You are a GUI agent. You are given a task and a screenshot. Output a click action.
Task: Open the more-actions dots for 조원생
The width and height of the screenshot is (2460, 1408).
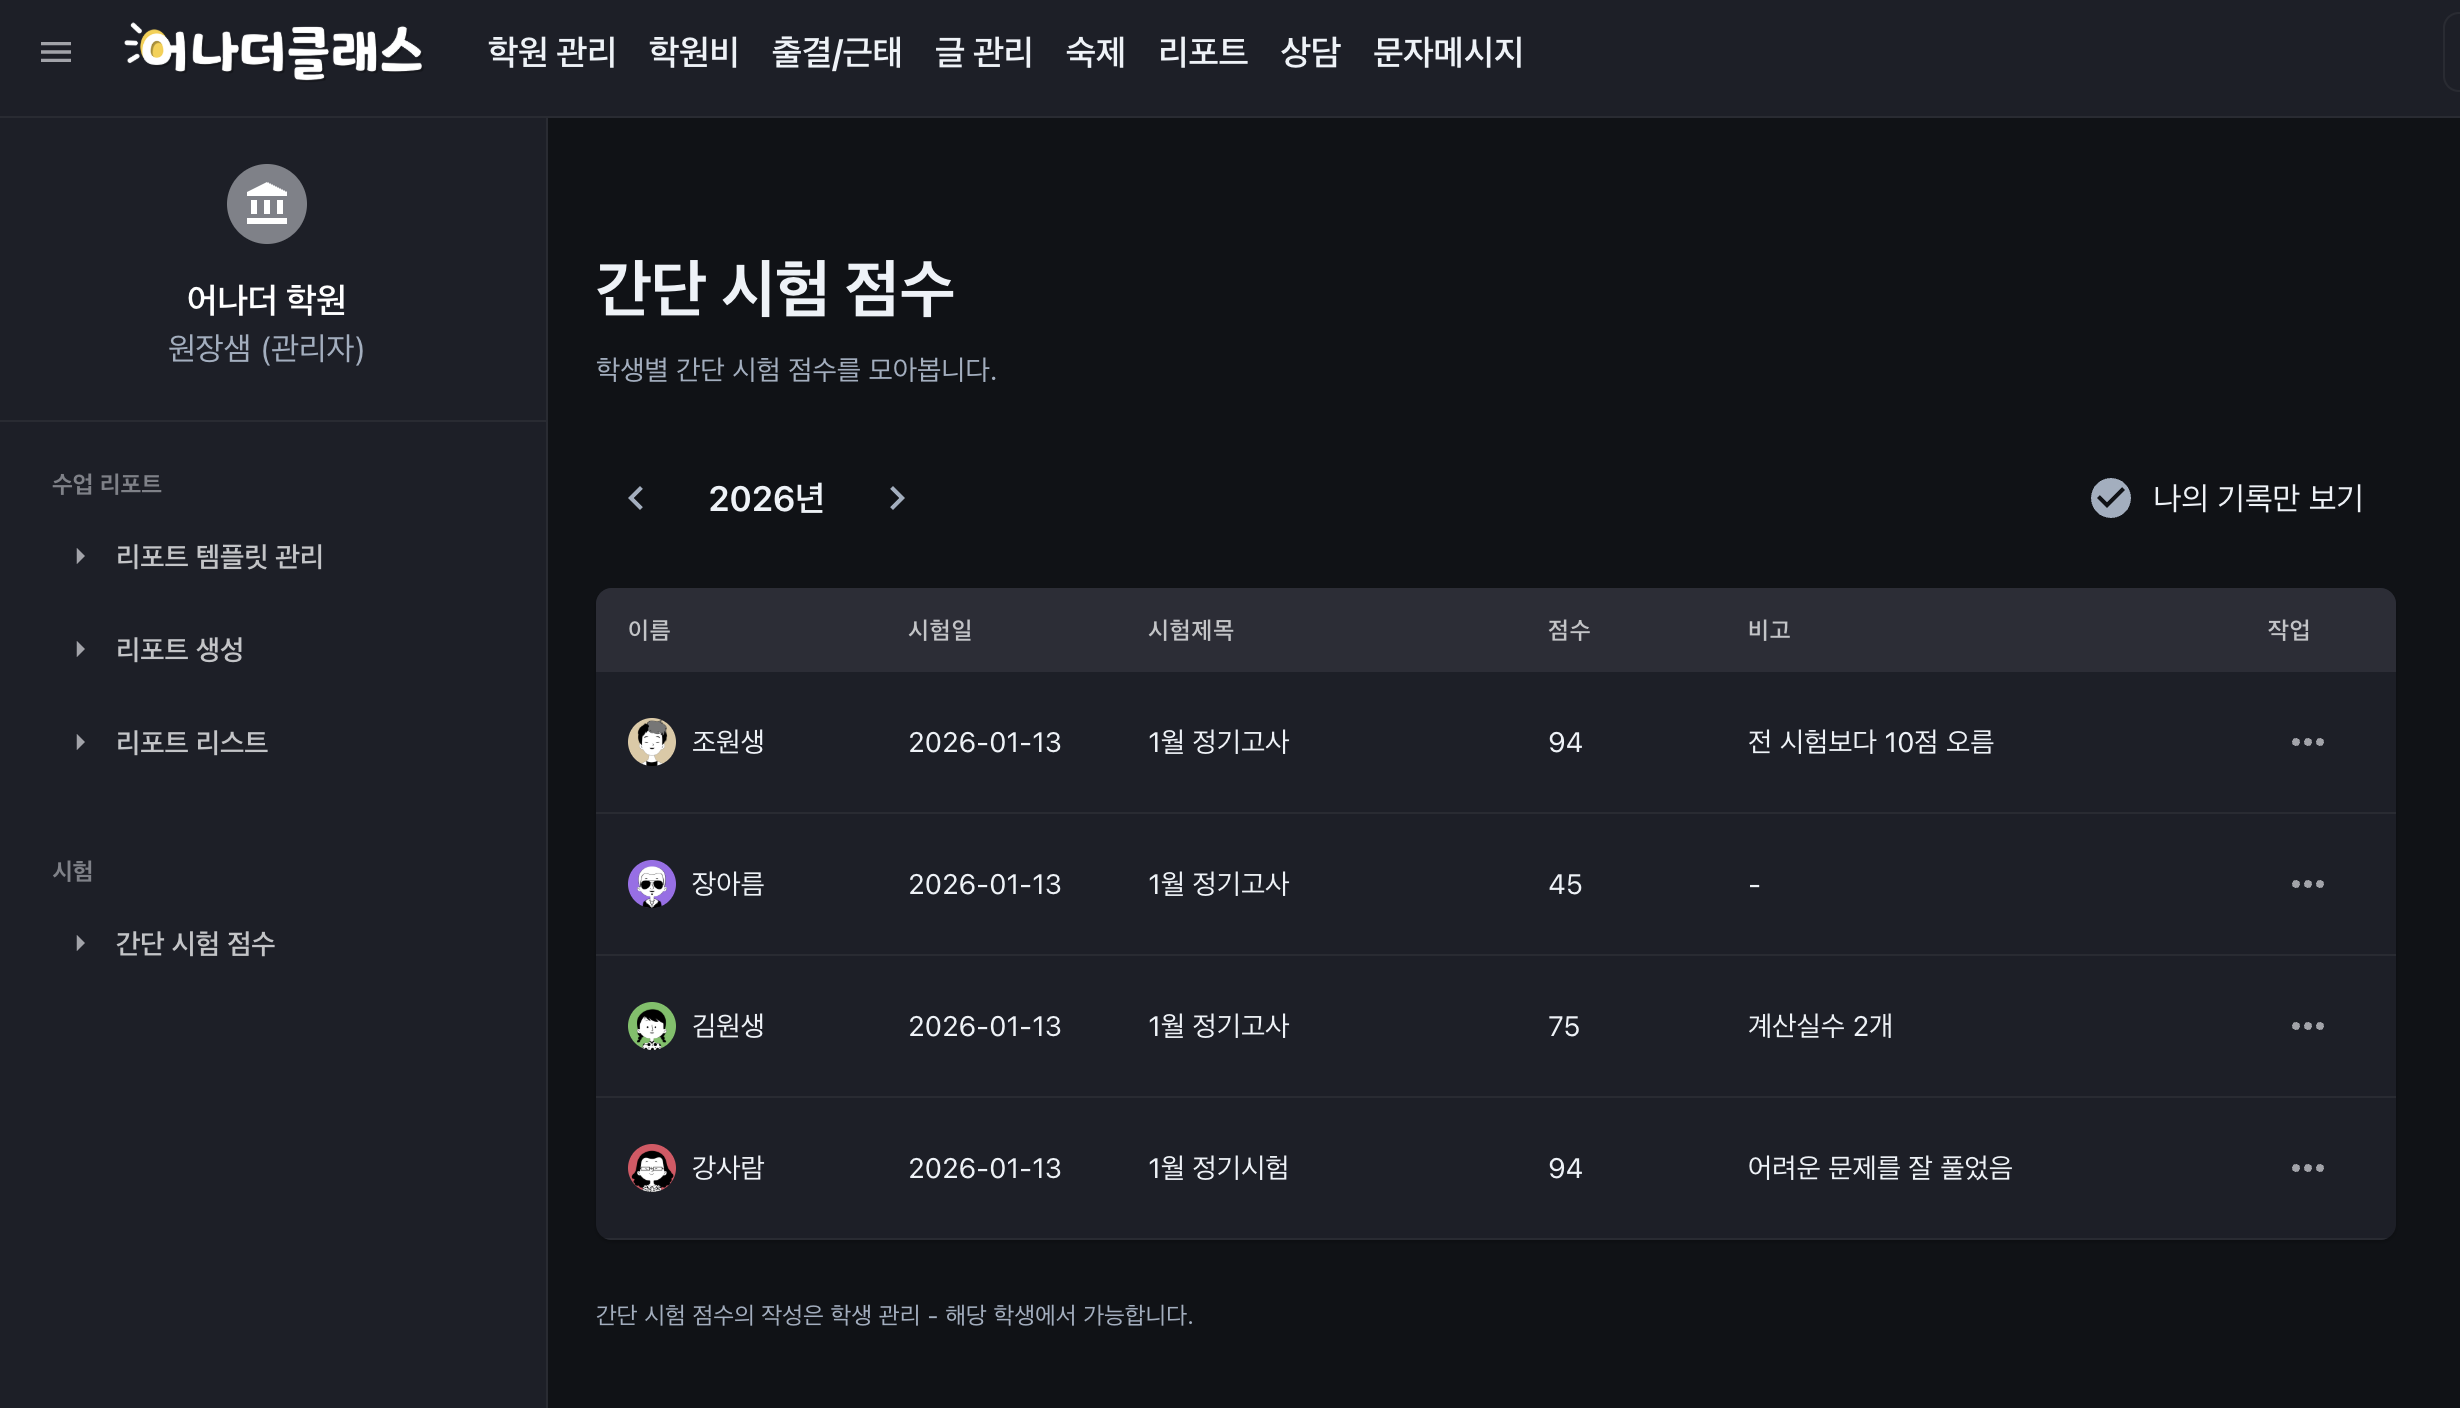click(2307, 742)
